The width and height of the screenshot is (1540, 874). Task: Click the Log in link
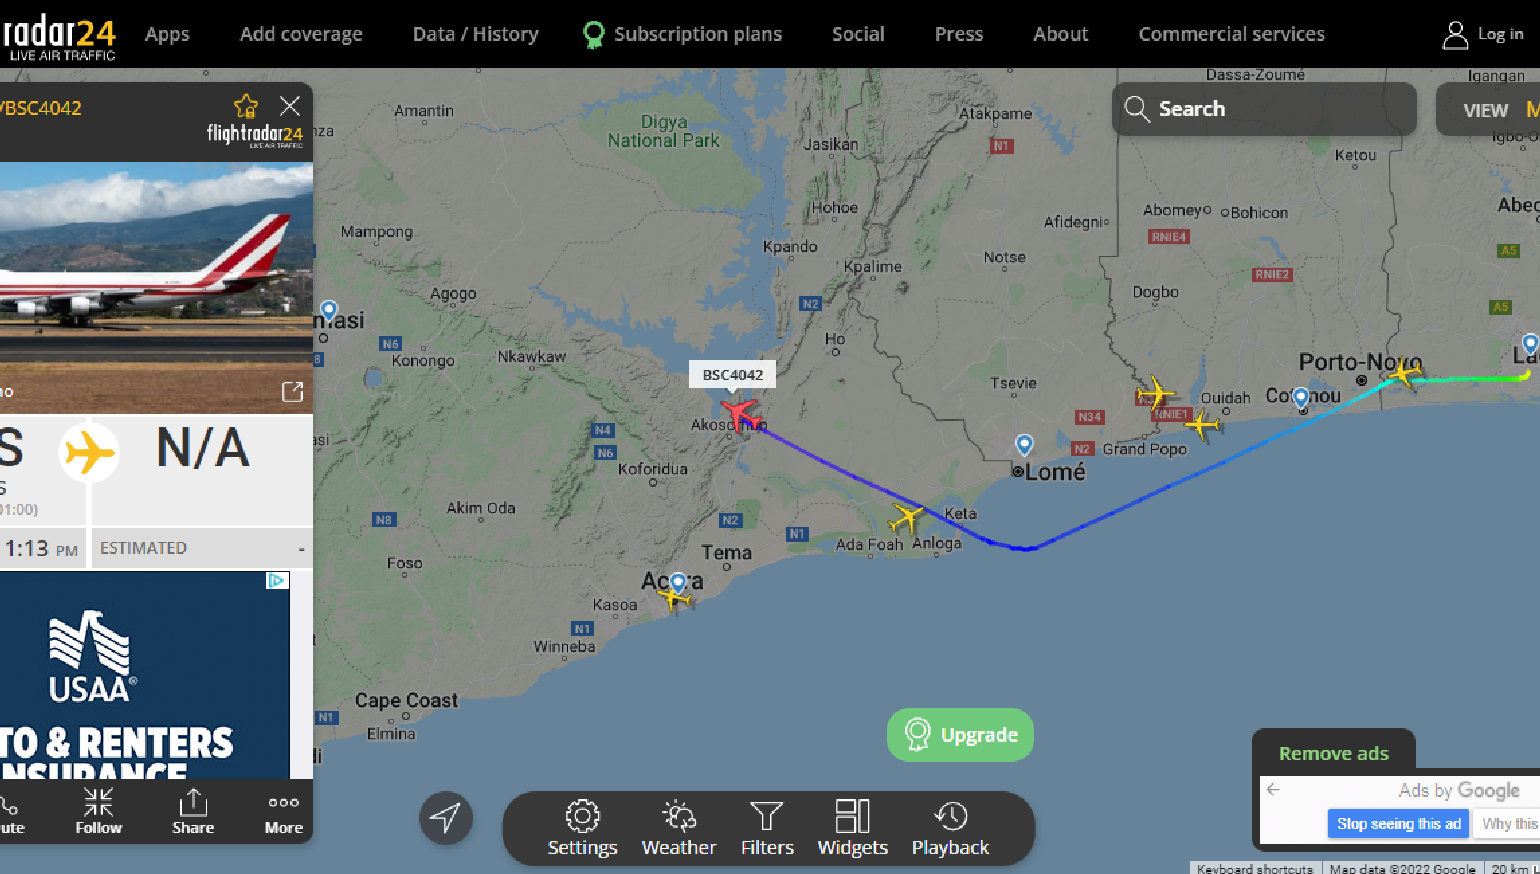click(x=1484, y=34)
